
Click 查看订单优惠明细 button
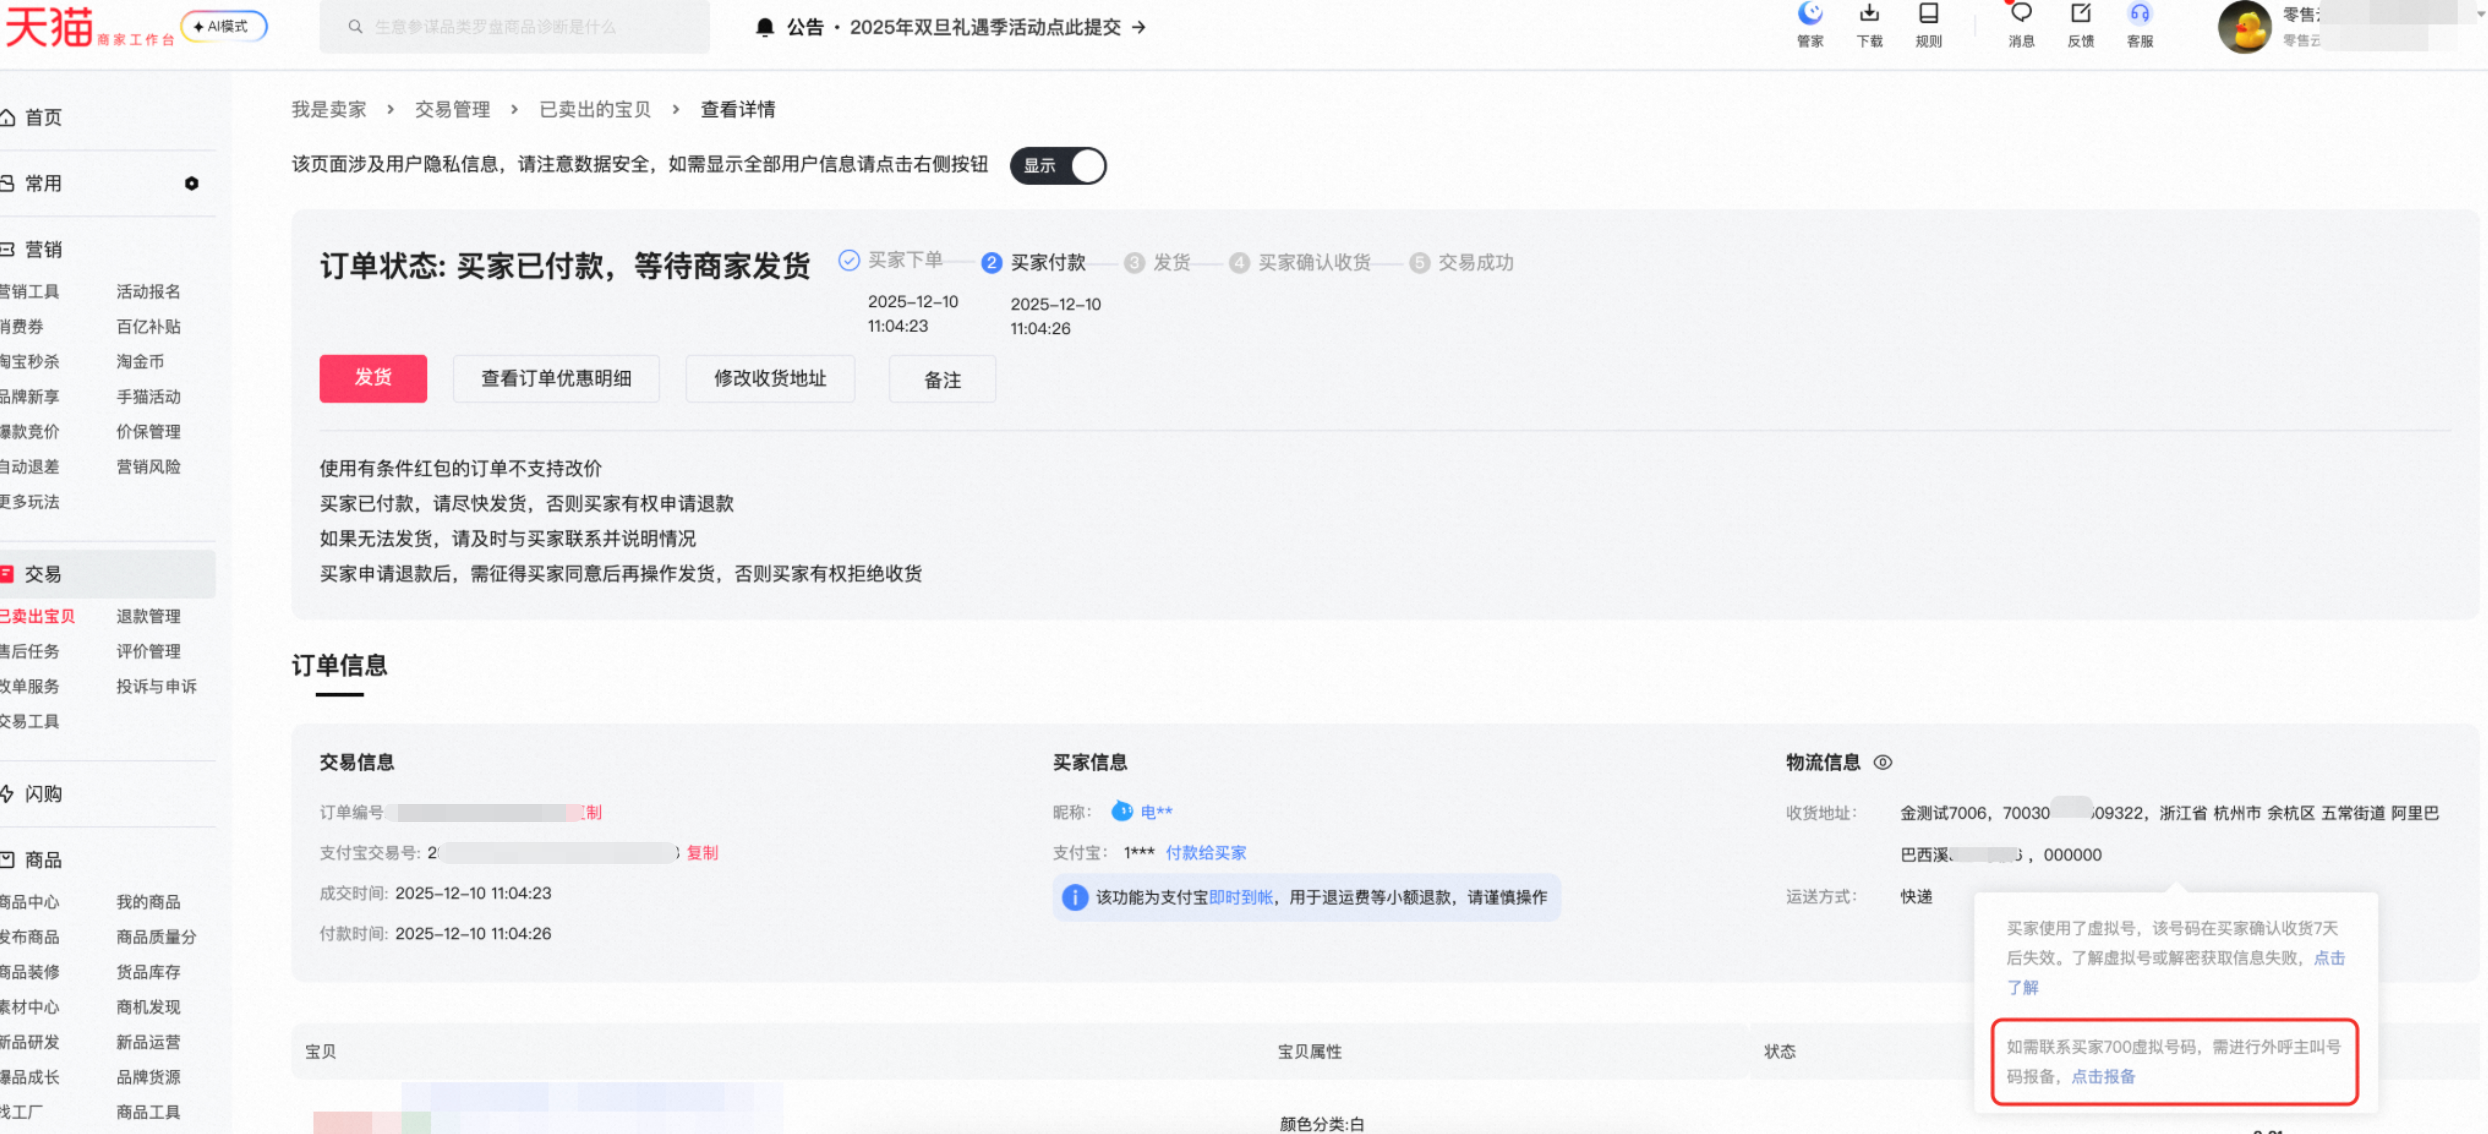click(x=556, y=378)
